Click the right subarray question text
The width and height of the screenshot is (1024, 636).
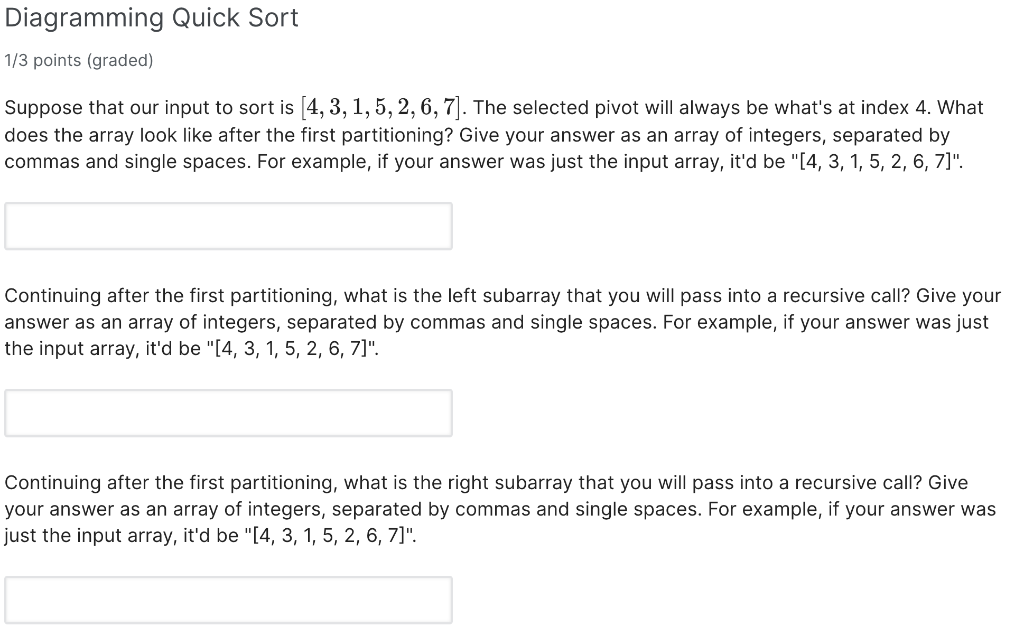[x=500, y=508]
